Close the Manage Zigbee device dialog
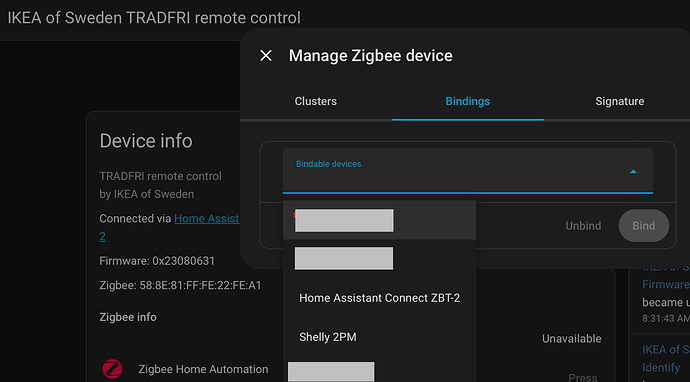690x382 pixels. pos(266,56)
